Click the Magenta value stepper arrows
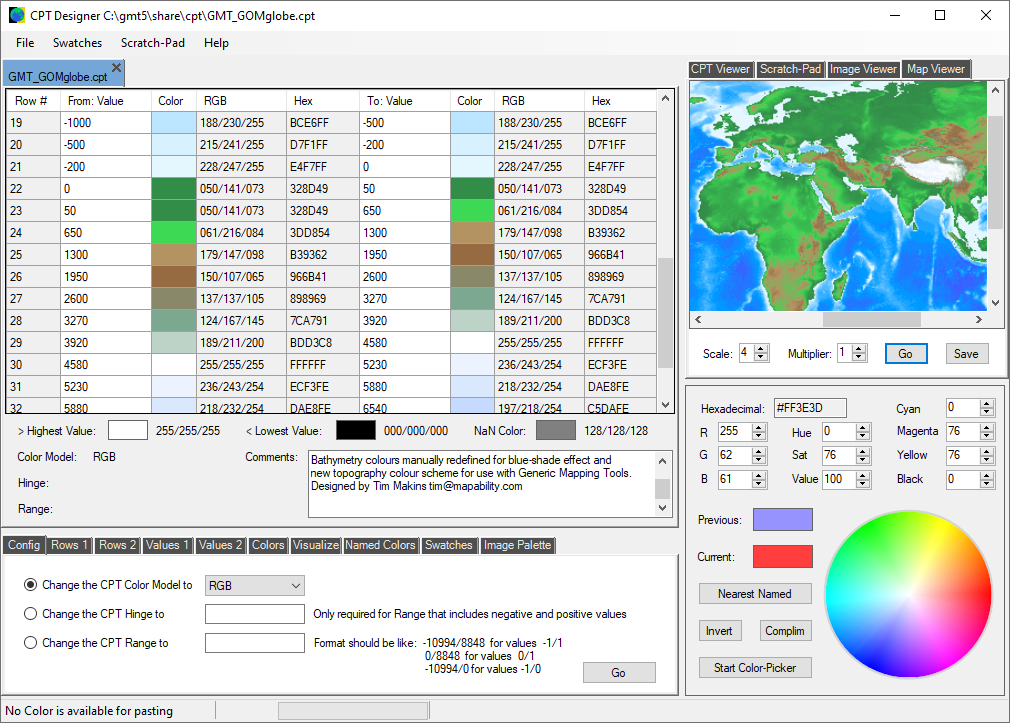The image size is (1010, 723). [987, 432]
